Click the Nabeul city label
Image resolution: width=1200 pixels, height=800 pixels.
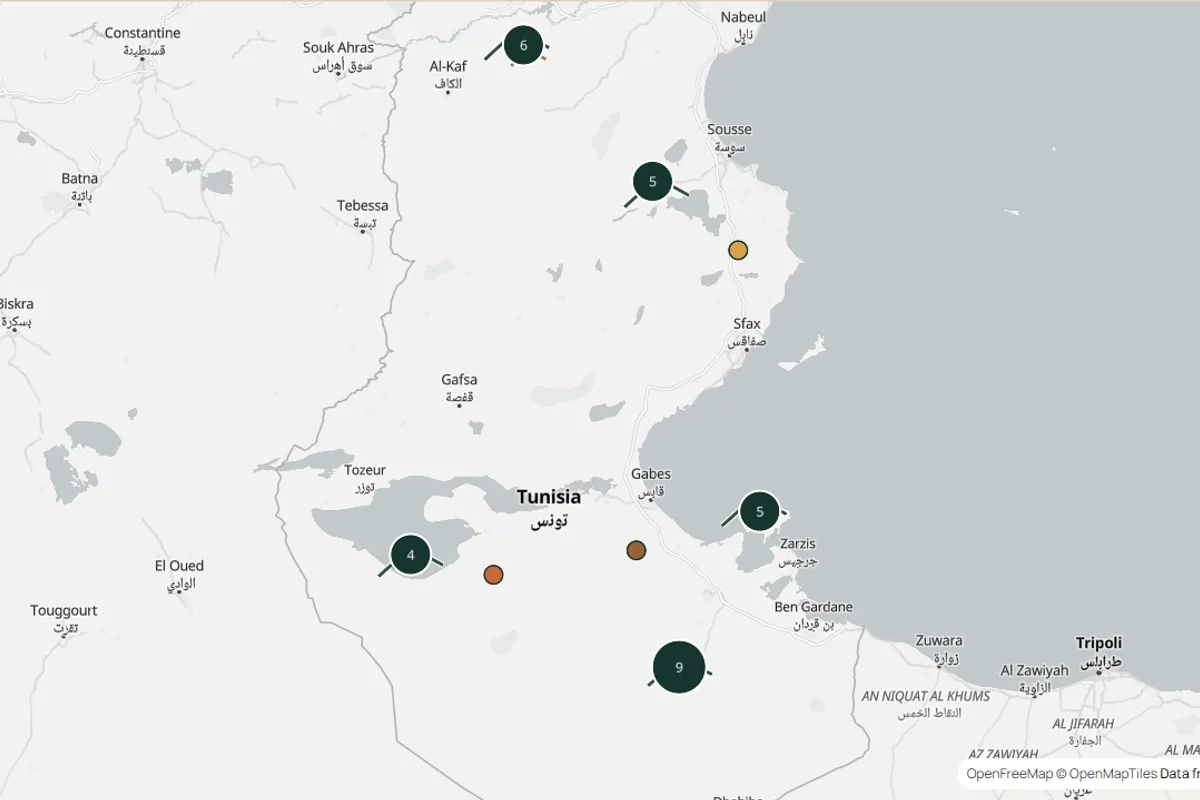coord(744,26)
